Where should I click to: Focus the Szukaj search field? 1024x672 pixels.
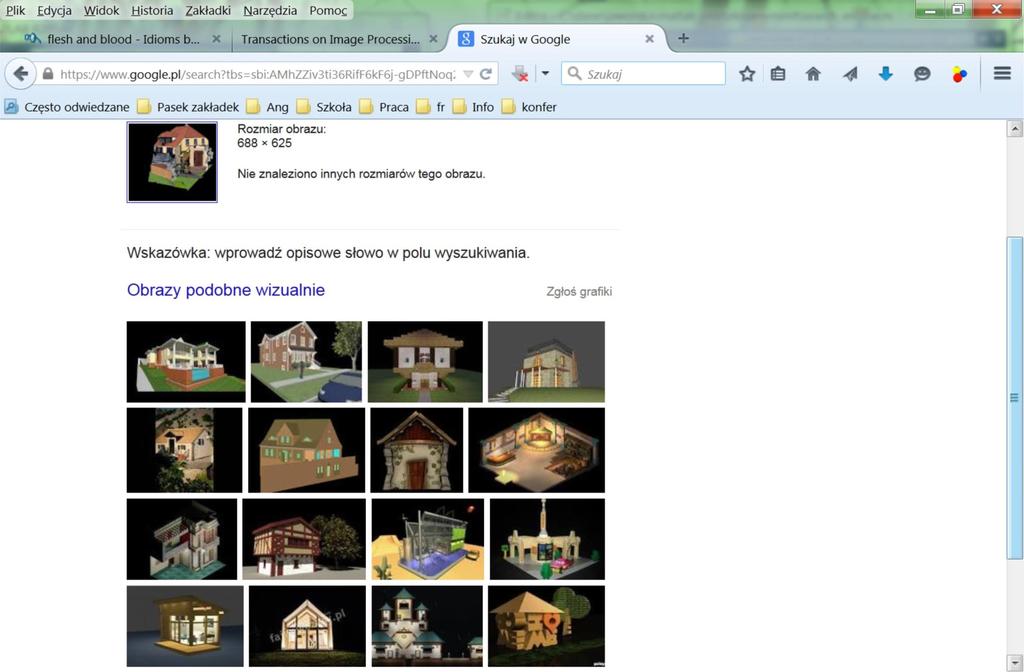(x=643, y=73)
